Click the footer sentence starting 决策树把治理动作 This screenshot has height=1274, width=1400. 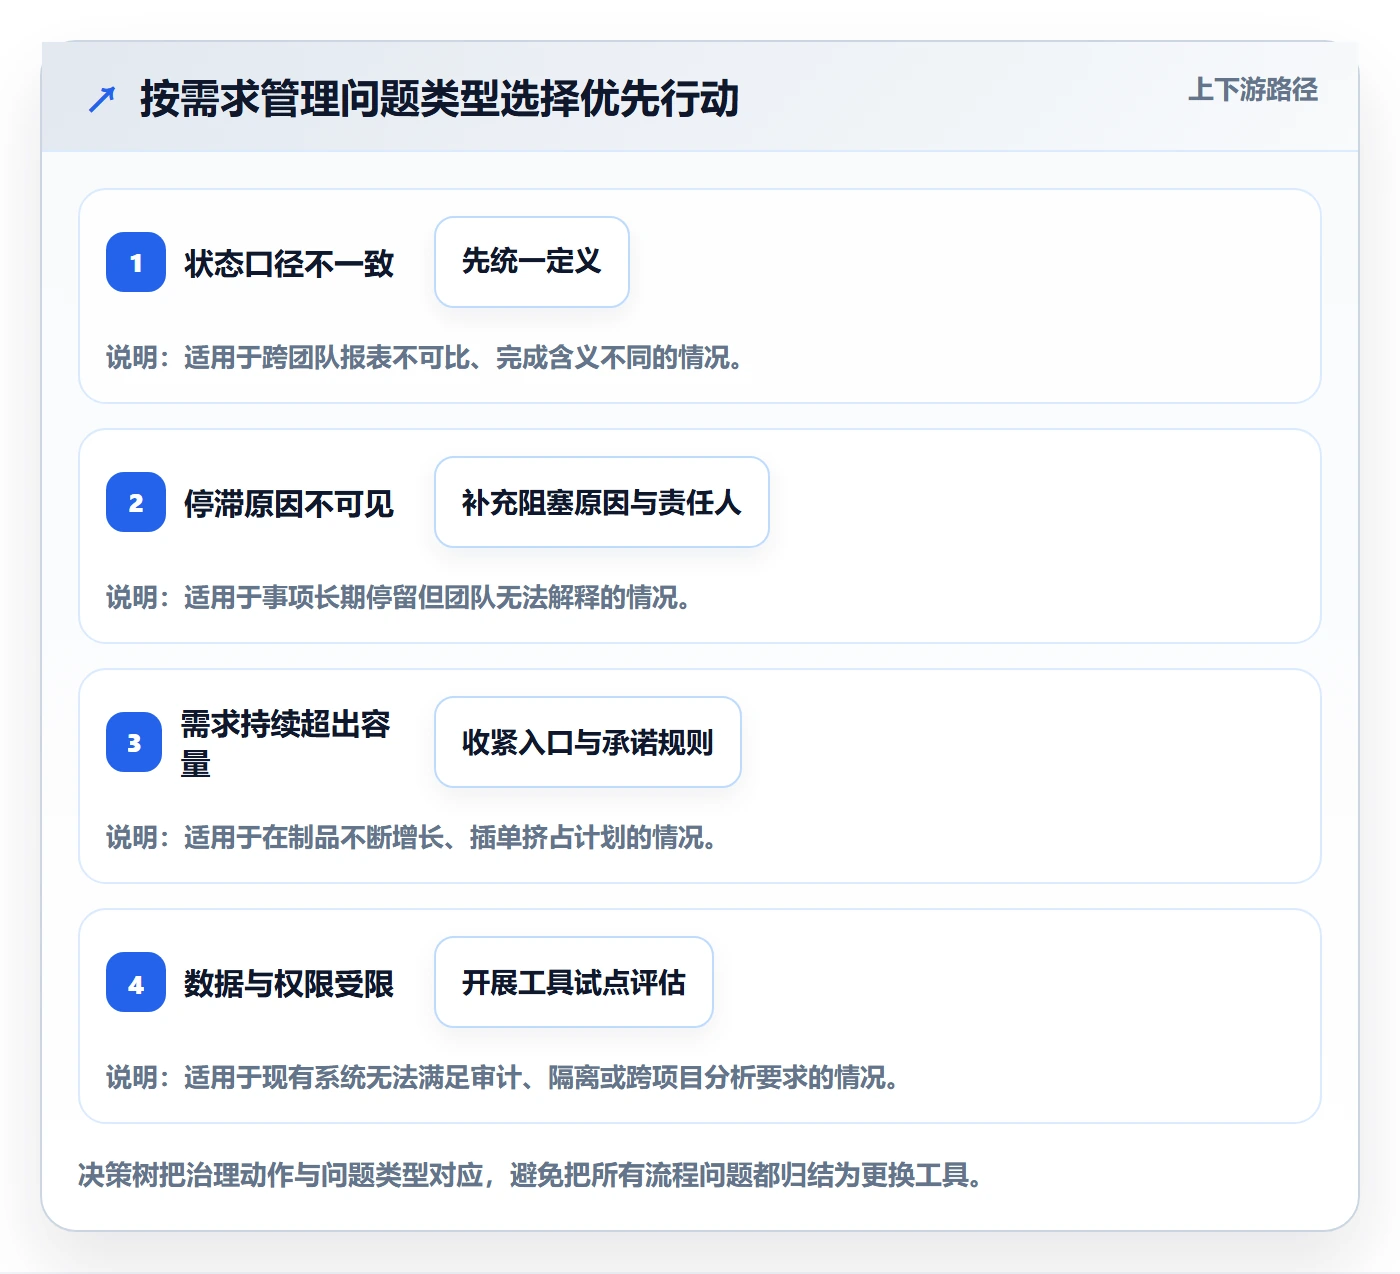tap(531, 1175)
